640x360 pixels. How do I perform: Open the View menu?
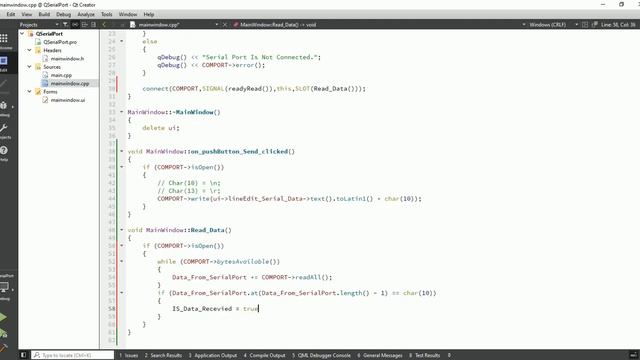coord(27,14)
